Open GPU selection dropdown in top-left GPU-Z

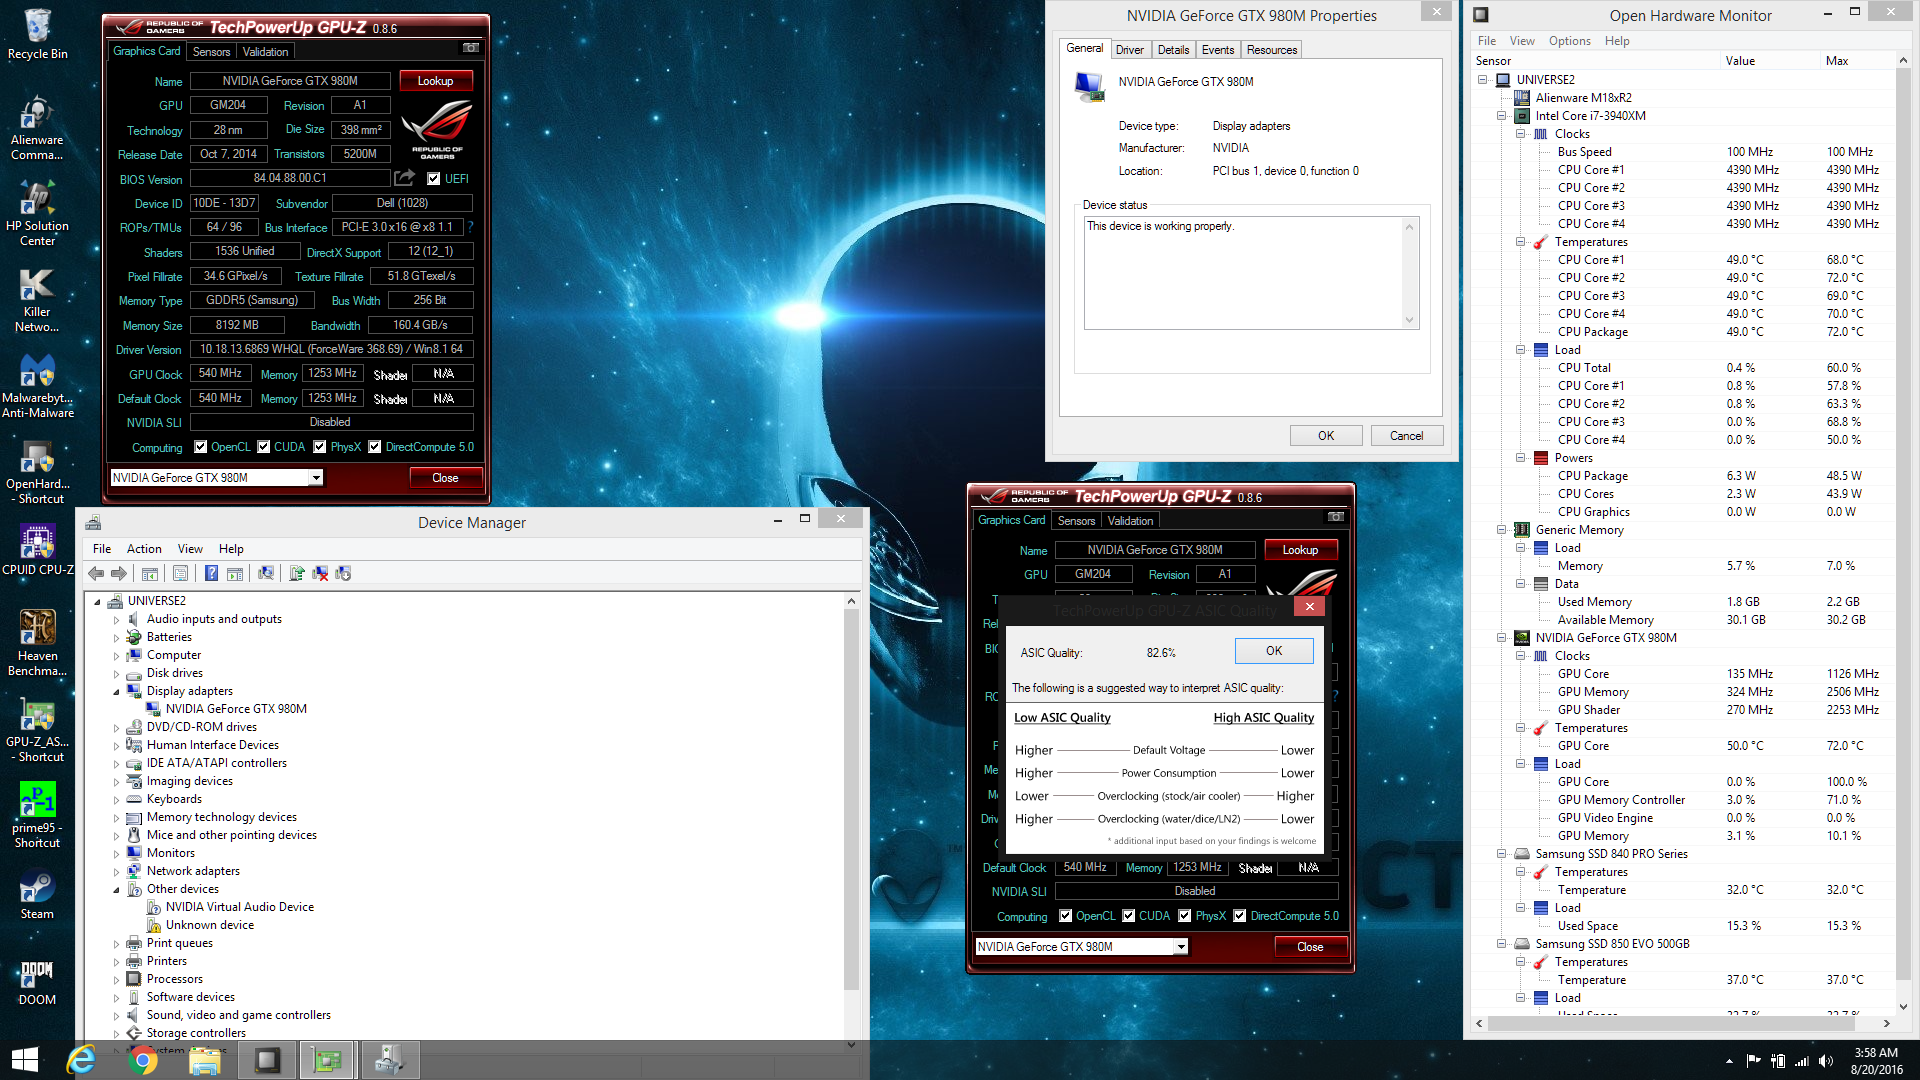[x=316, y=478]
